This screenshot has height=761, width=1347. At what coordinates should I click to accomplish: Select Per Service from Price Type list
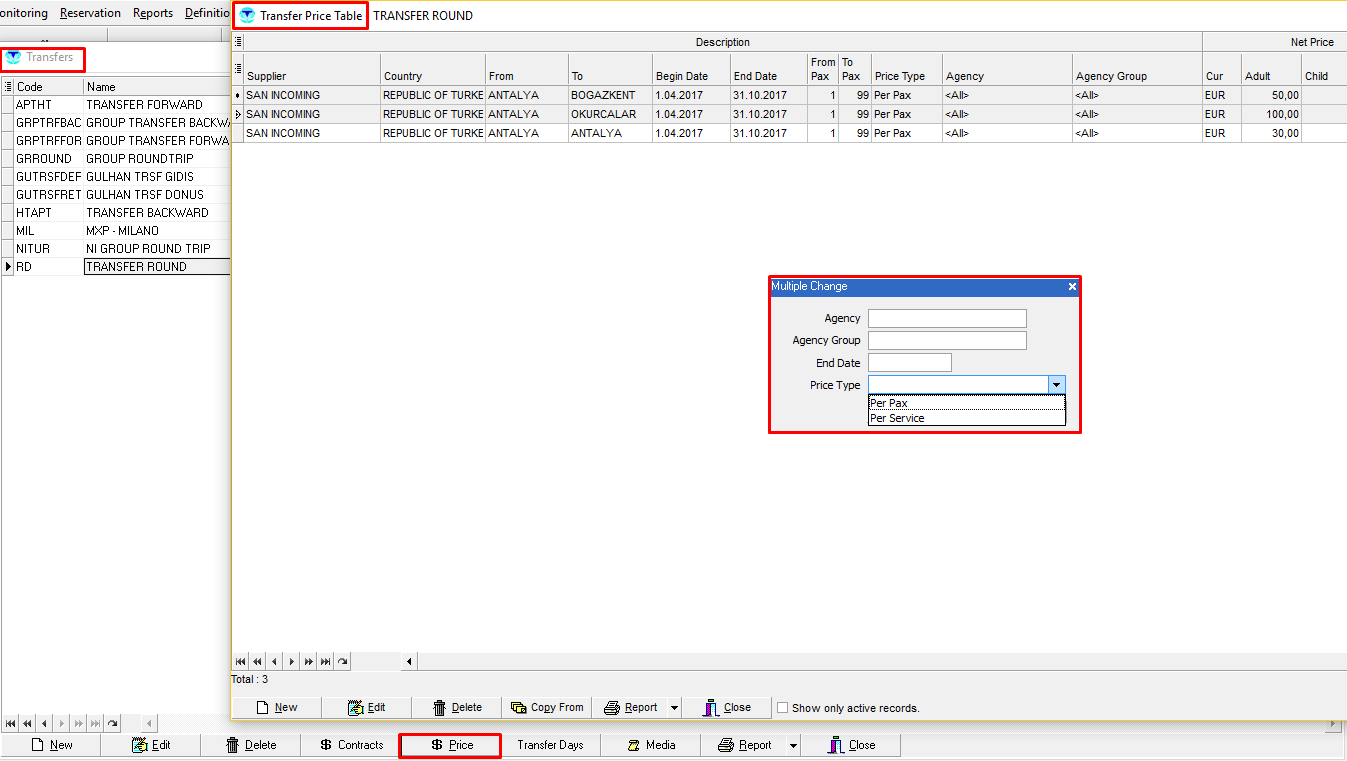[x=897, y=418]
